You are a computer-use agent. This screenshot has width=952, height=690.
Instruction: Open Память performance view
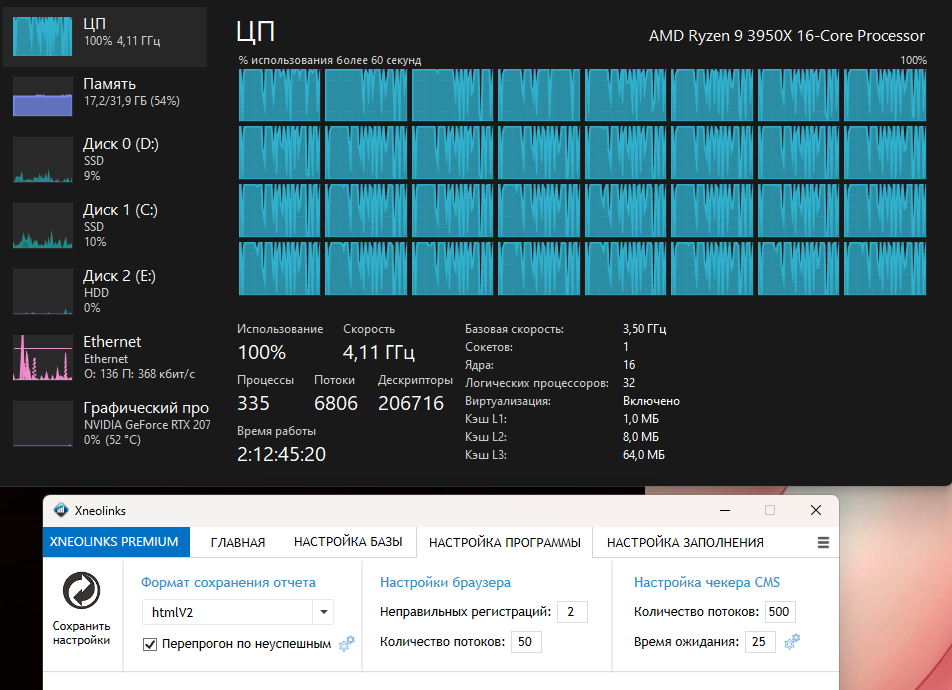tap(104, 96)
